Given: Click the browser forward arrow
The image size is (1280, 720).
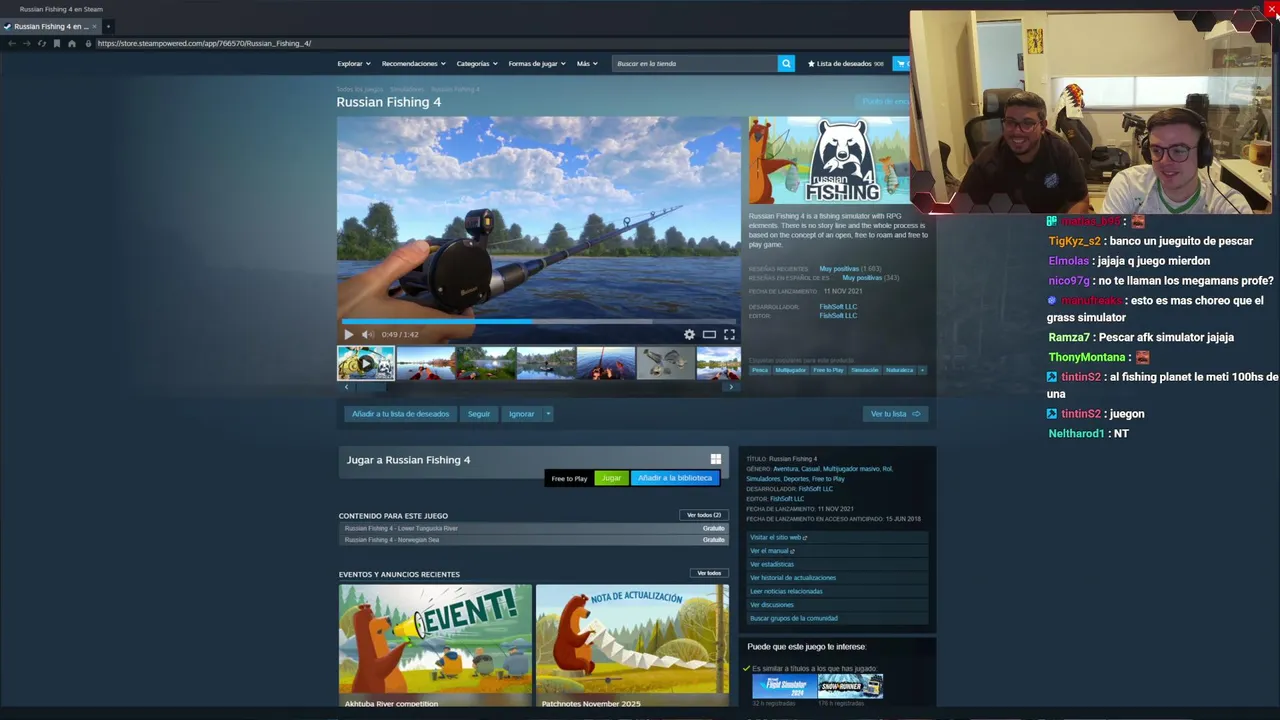Looking at the screenshot, I should click(26, 43).
